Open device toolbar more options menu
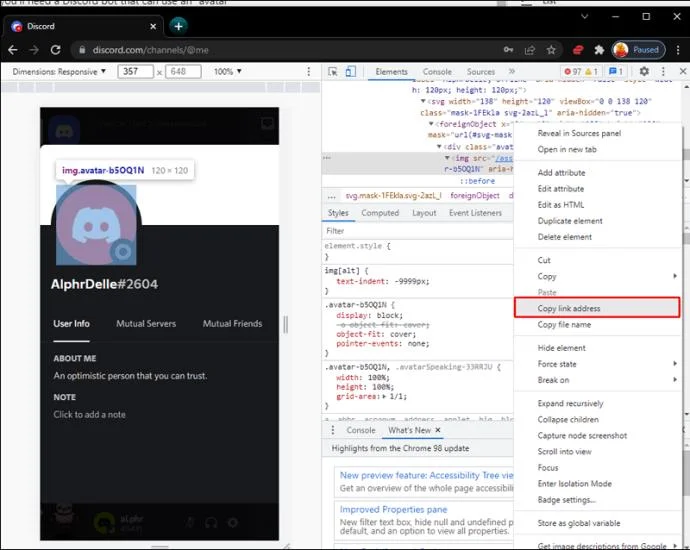690x550 pixels. pos(308,71)
